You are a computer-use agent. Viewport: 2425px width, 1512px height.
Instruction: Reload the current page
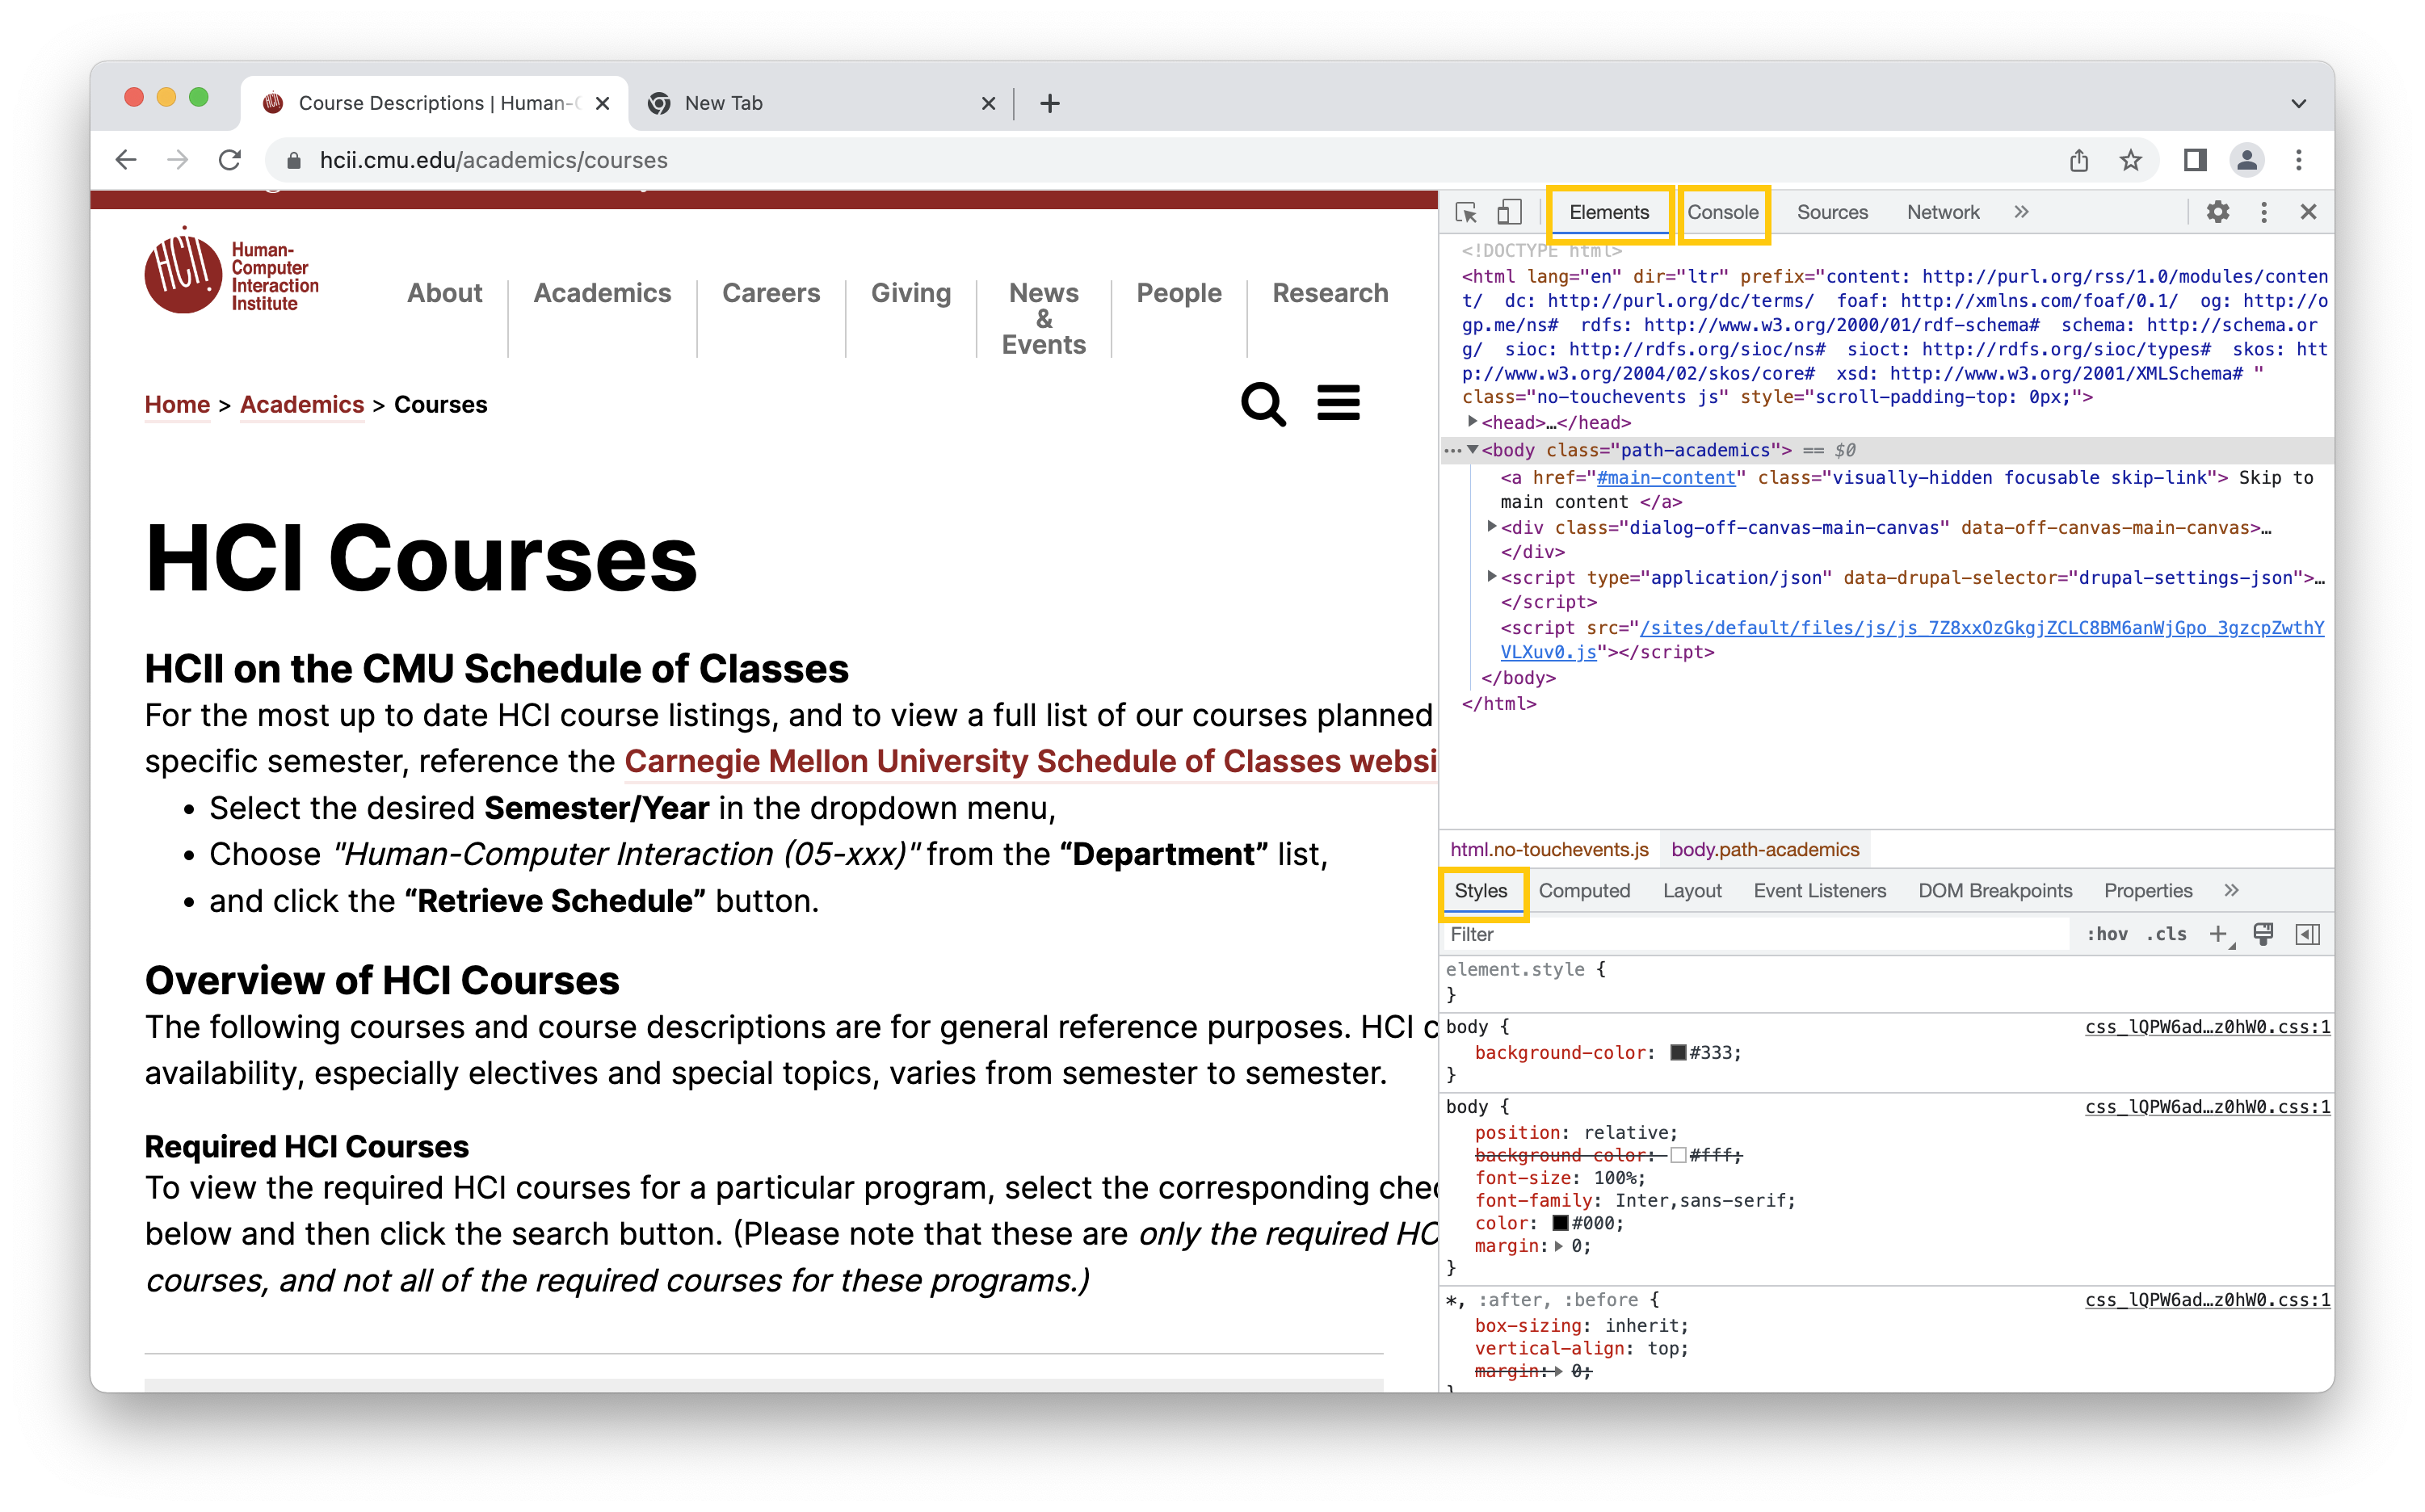(x=230, y=160)
